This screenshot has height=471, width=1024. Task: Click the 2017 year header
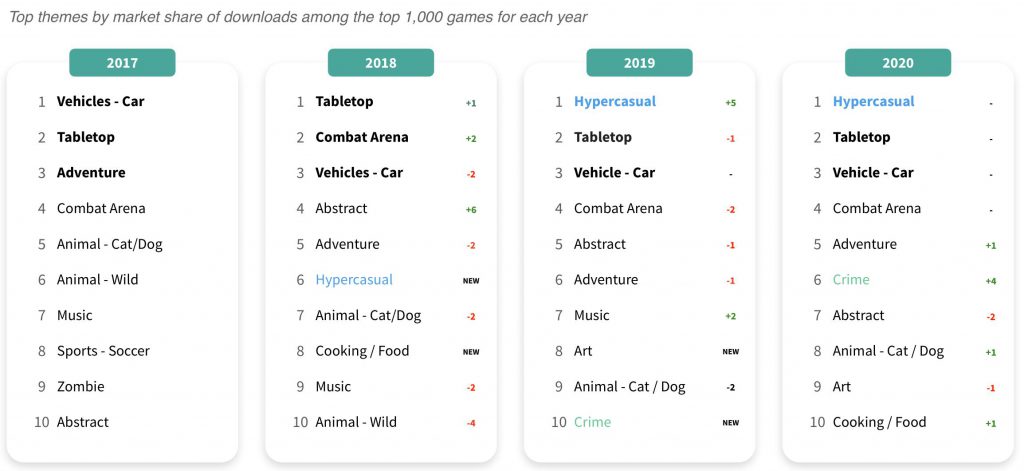tap(122, 63)
